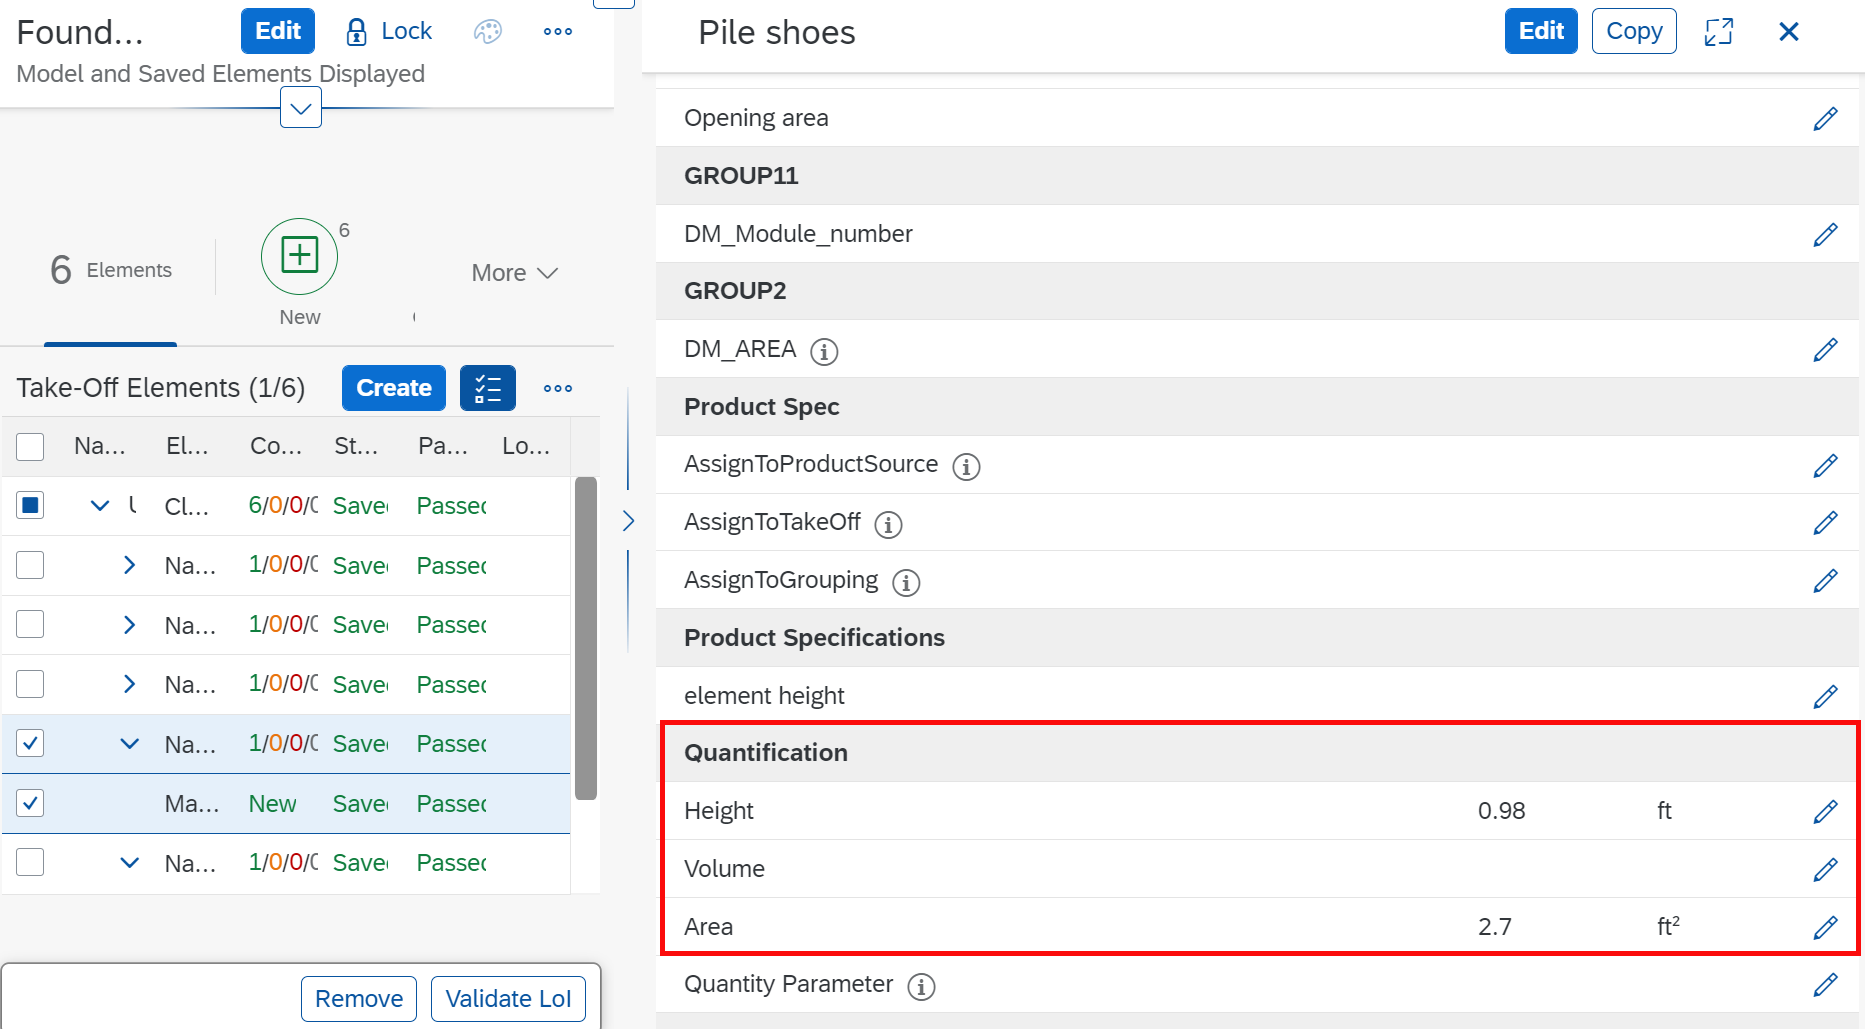Image resolution: width=1865 pixels, height=1029 pixels.
Task: Click the New elements plus icon
Action: (x=299, y=256)
